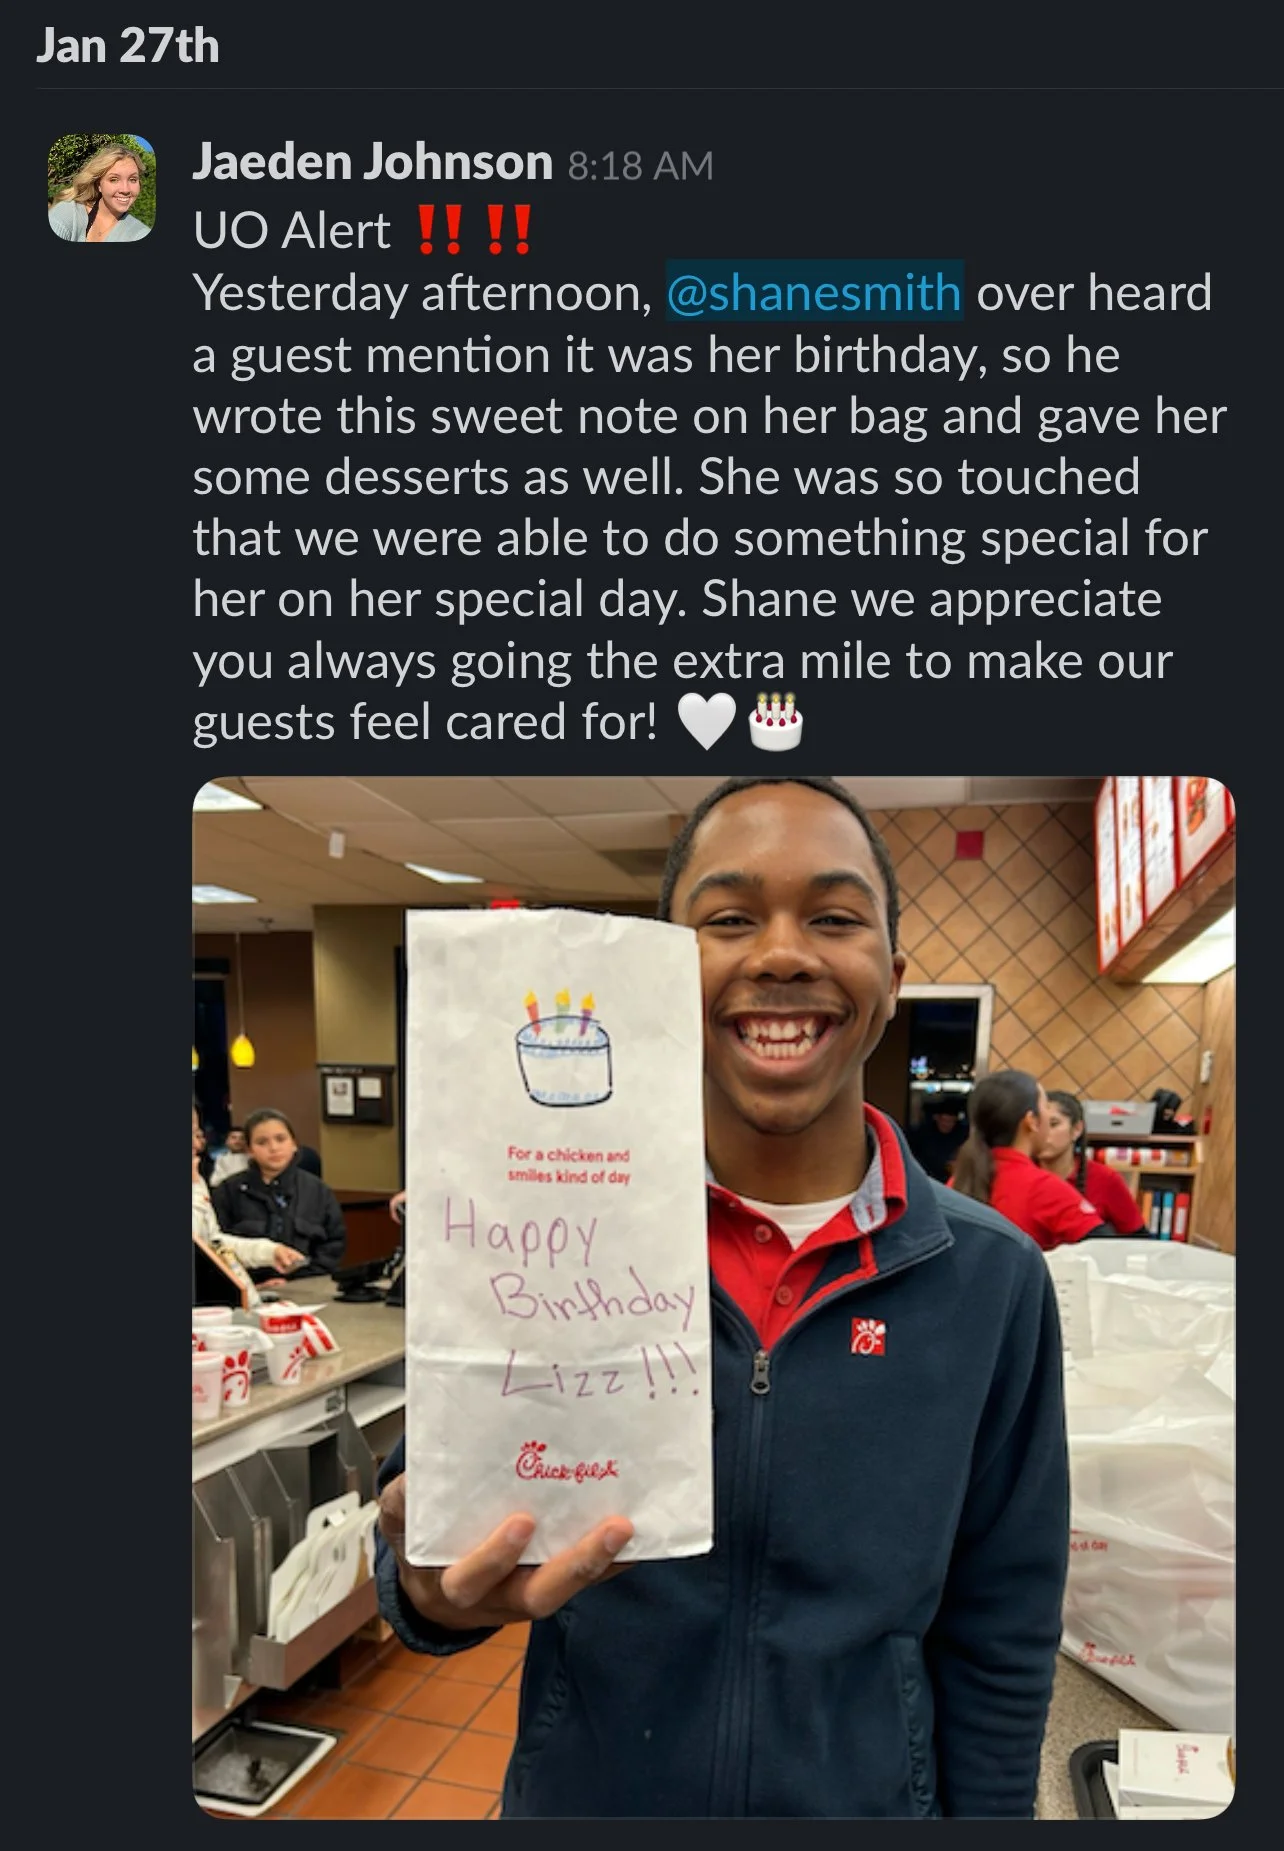Click 'For a chicken and smiles' bag text
The image size is (1284, 1851).
coord(568,1166)
